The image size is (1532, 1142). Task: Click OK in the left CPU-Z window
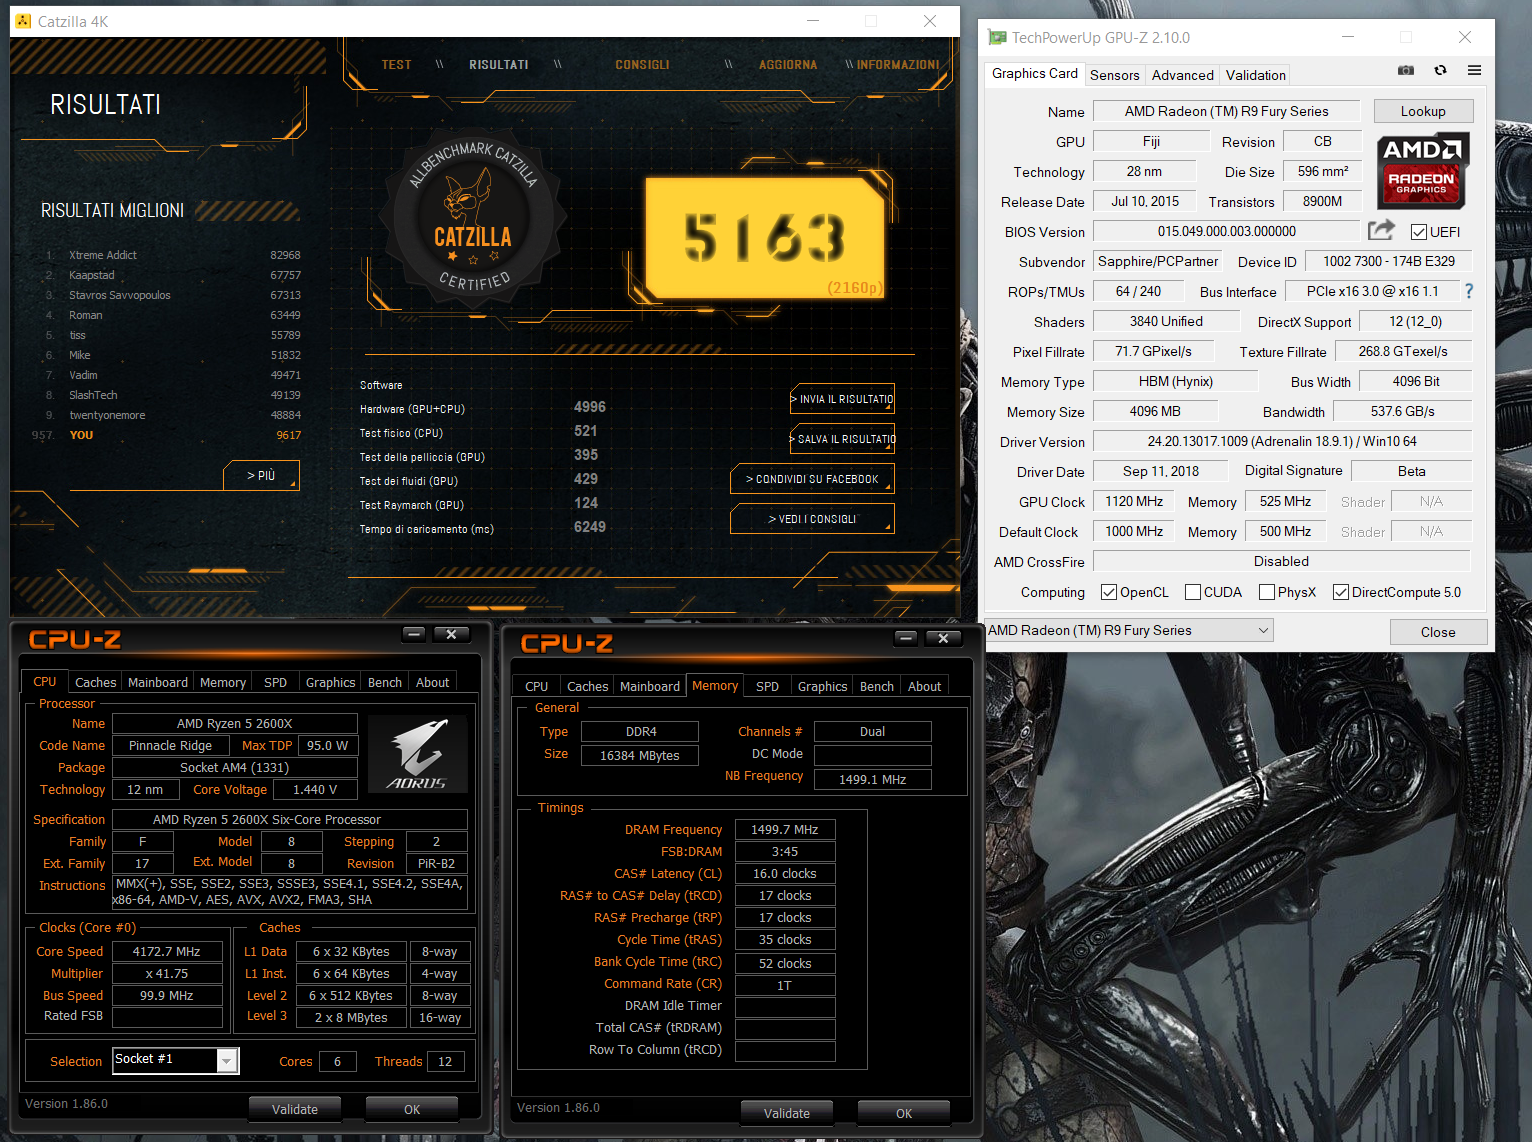click(x=412, y=1109)
